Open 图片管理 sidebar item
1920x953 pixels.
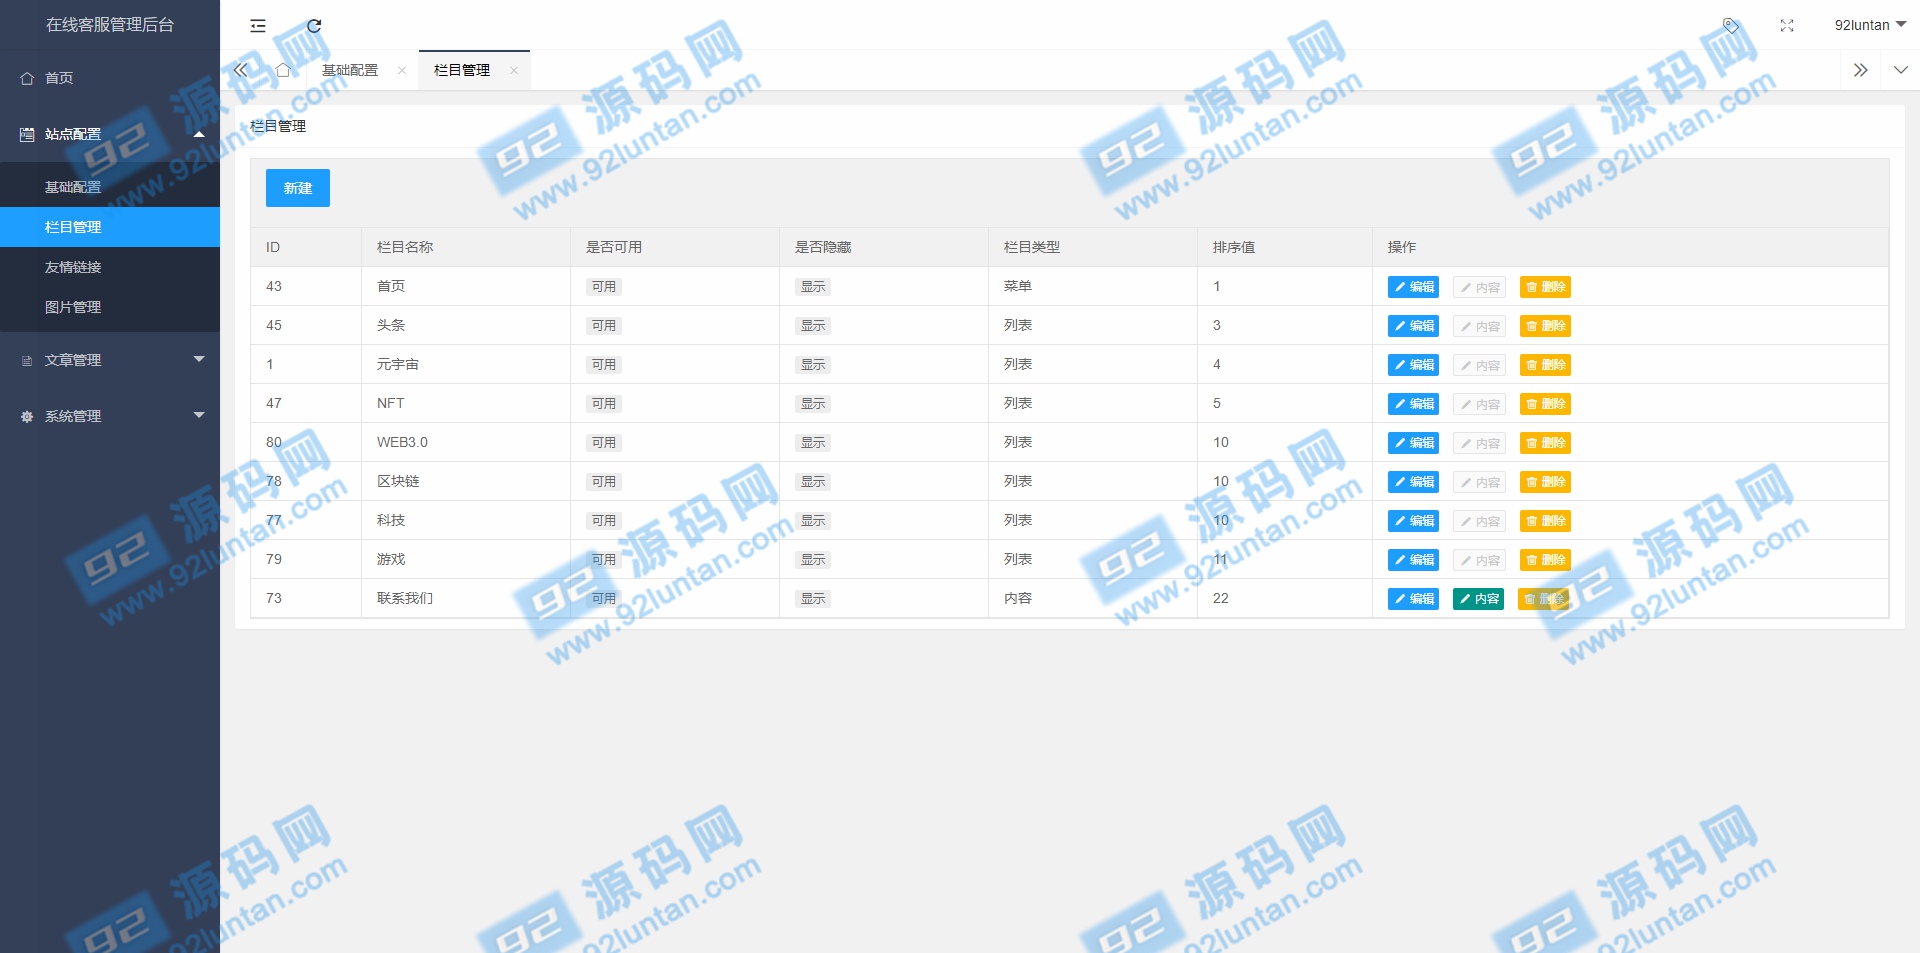point(110,307)
